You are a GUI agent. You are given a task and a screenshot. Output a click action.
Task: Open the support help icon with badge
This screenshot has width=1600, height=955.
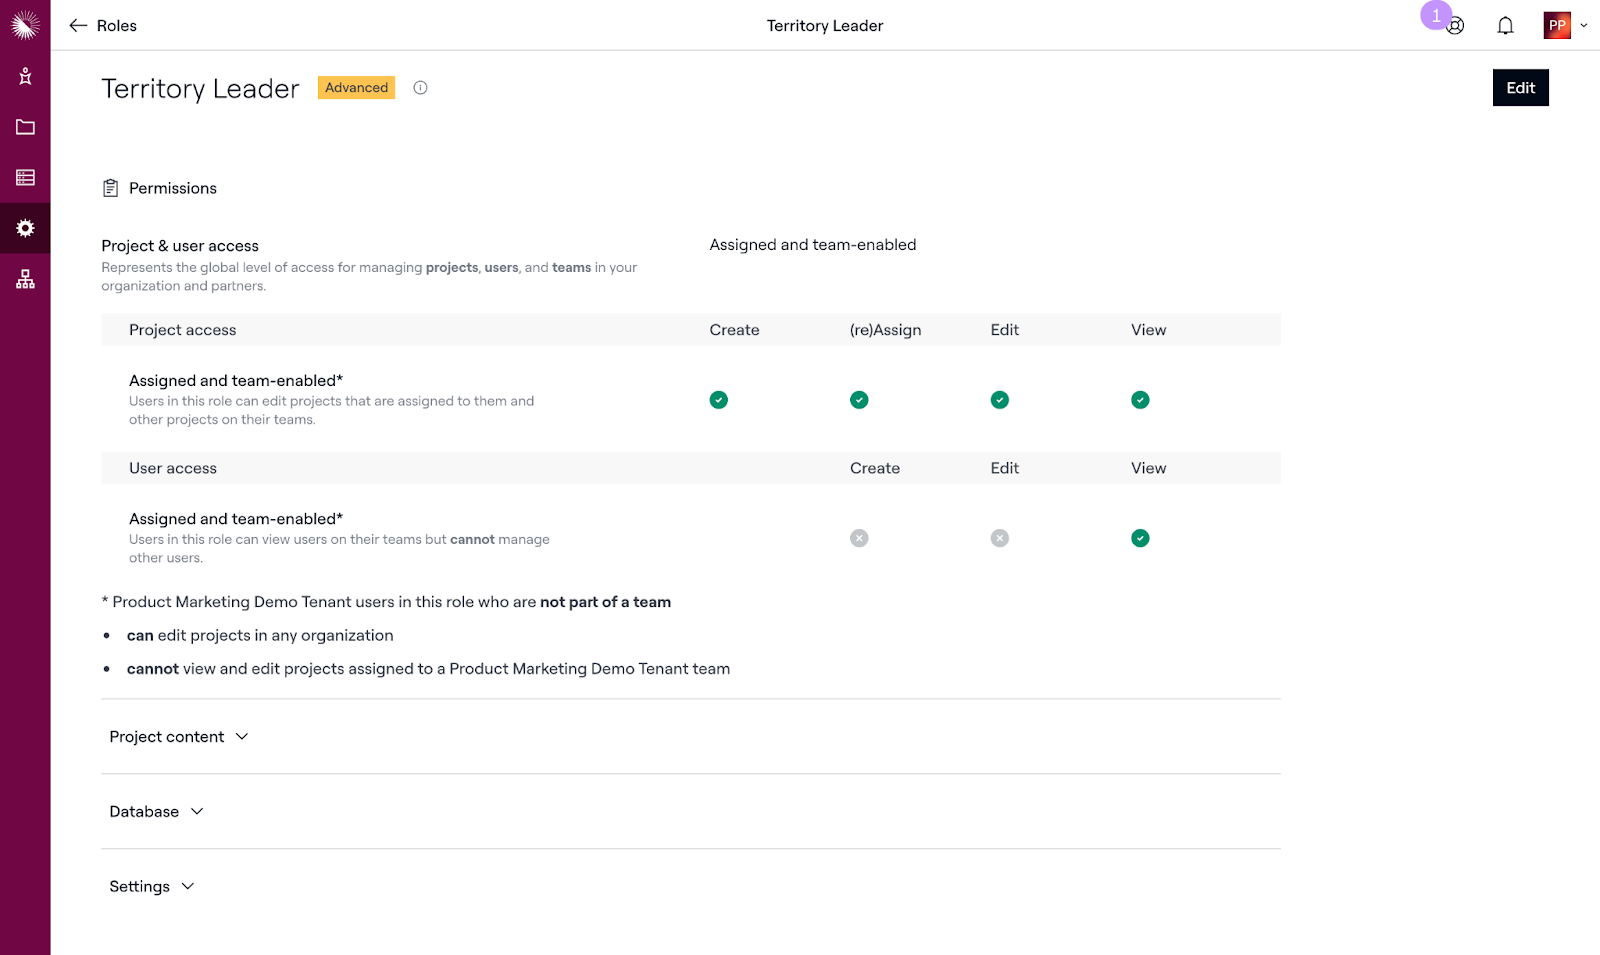pyautogui.click(x=1455, y=26)
